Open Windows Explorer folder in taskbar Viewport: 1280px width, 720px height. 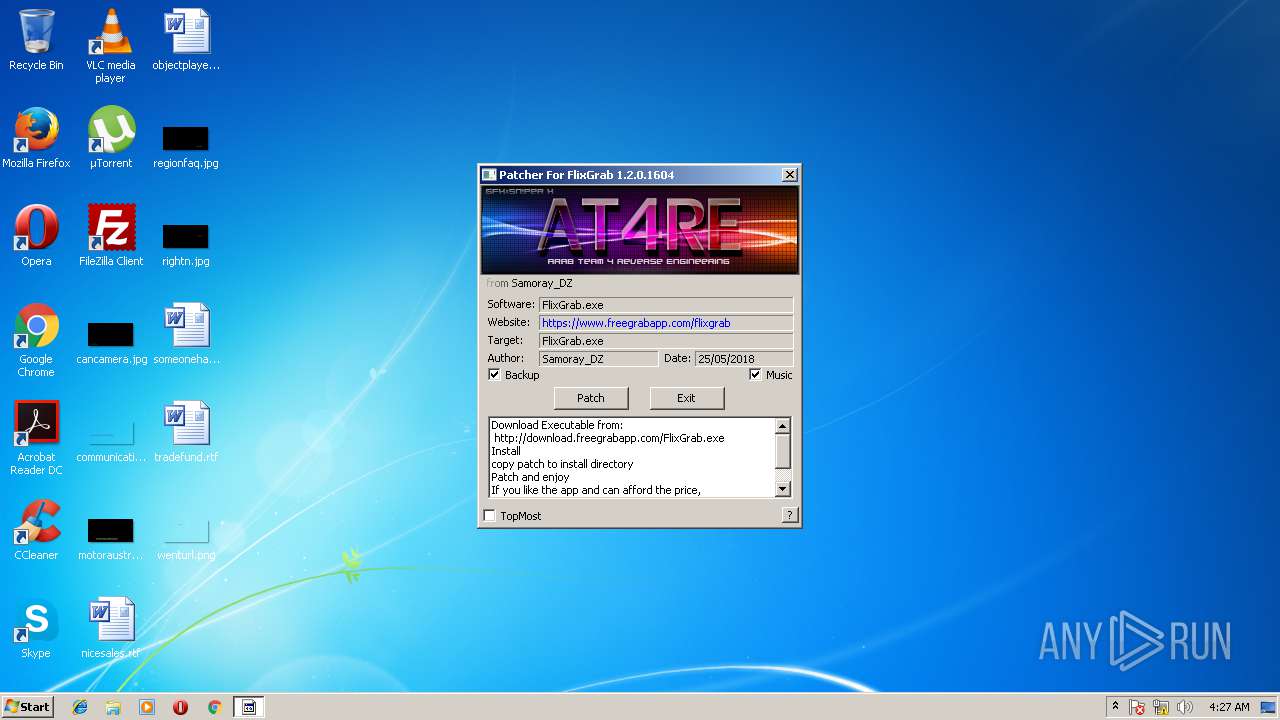(x=113, y=707)
